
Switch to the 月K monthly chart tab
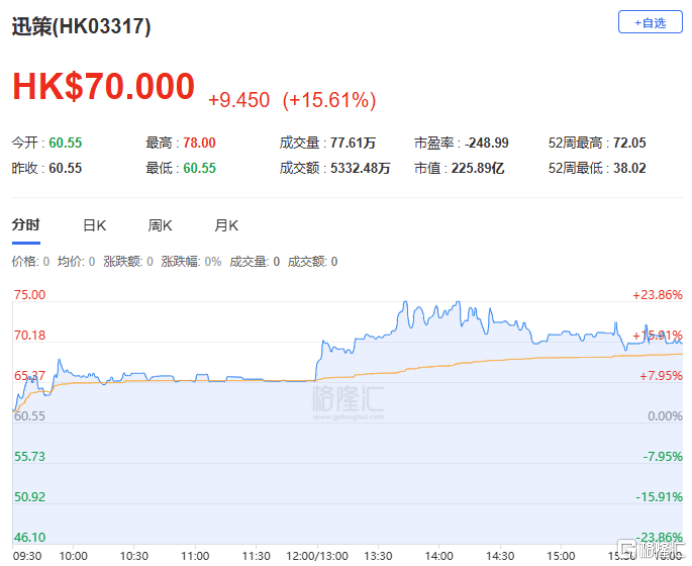[x=226, y=226]
